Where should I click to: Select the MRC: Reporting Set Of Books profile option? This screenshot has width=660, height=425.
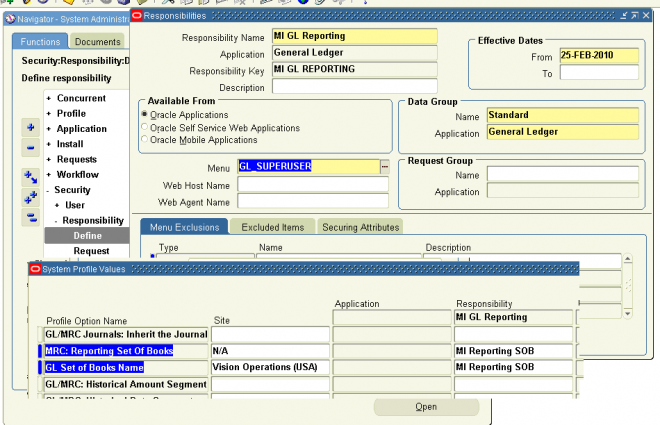pos(126,351)
